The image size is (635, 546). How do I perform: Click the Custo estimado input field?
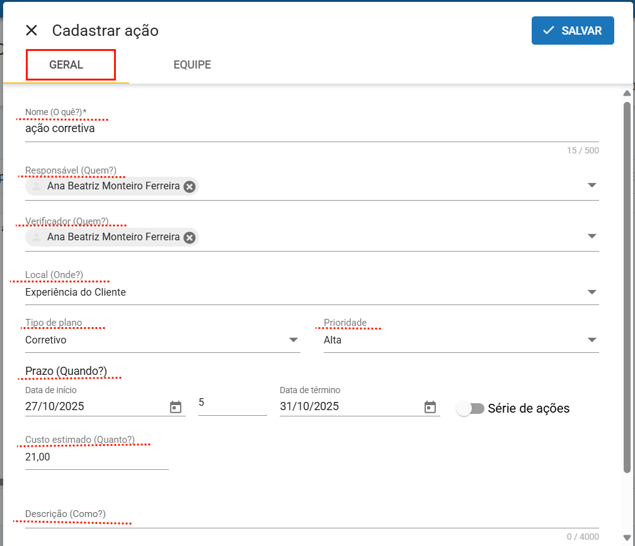[x=96, y=457]
